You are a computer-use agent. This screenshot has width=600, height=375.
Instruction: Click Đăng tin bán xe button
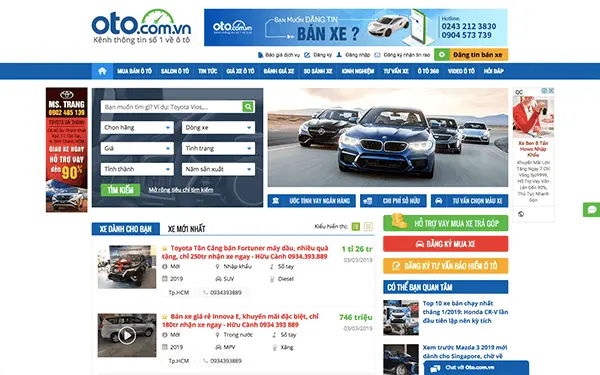click(471, 55)
